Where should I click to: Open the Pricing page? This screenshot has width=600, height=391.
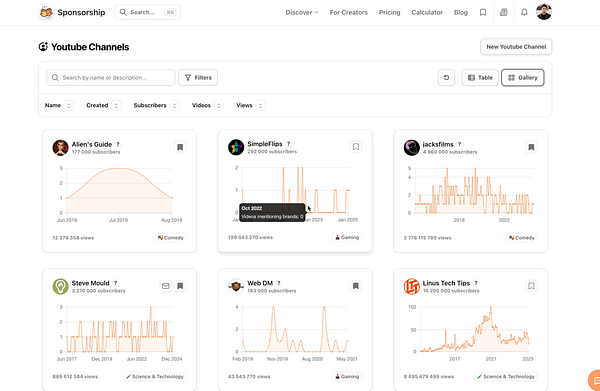(x=390, y=13)
